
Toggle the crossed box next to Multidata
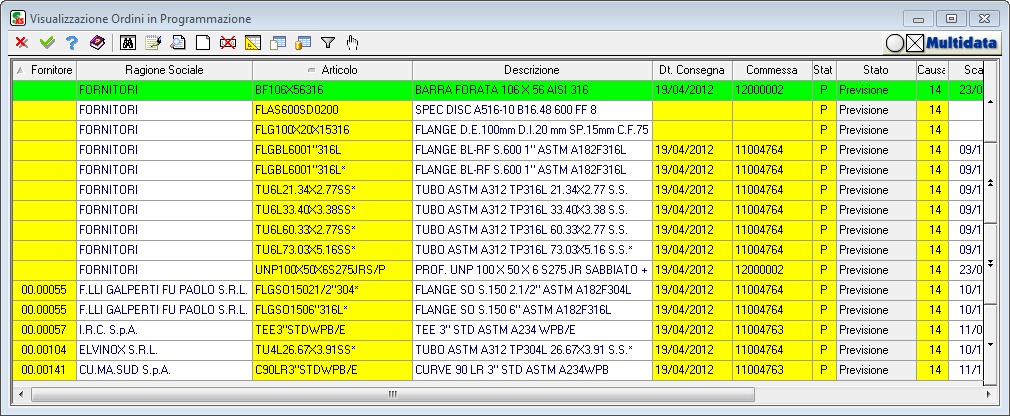(915, 43)
